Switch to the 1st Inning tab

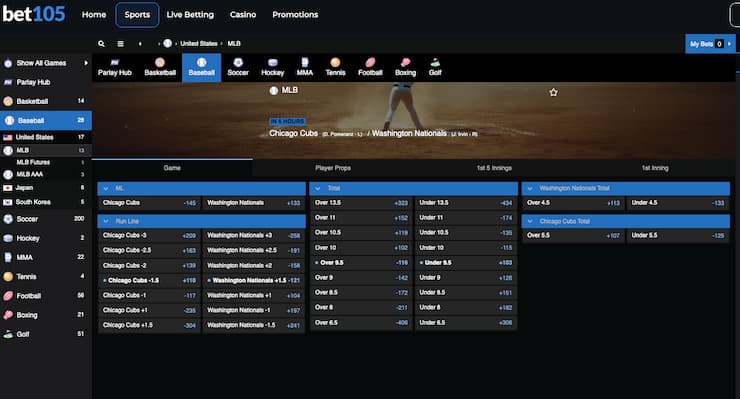tap(655, 168)
